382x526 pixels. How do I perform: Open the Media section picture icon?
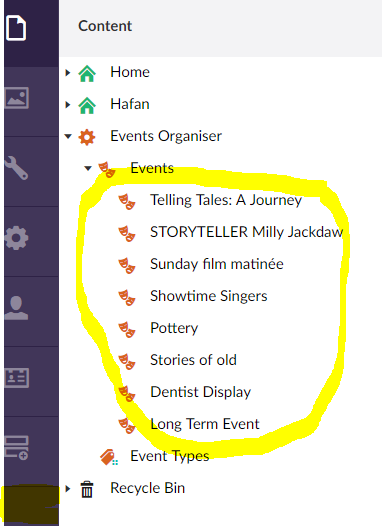pos(16,98)
